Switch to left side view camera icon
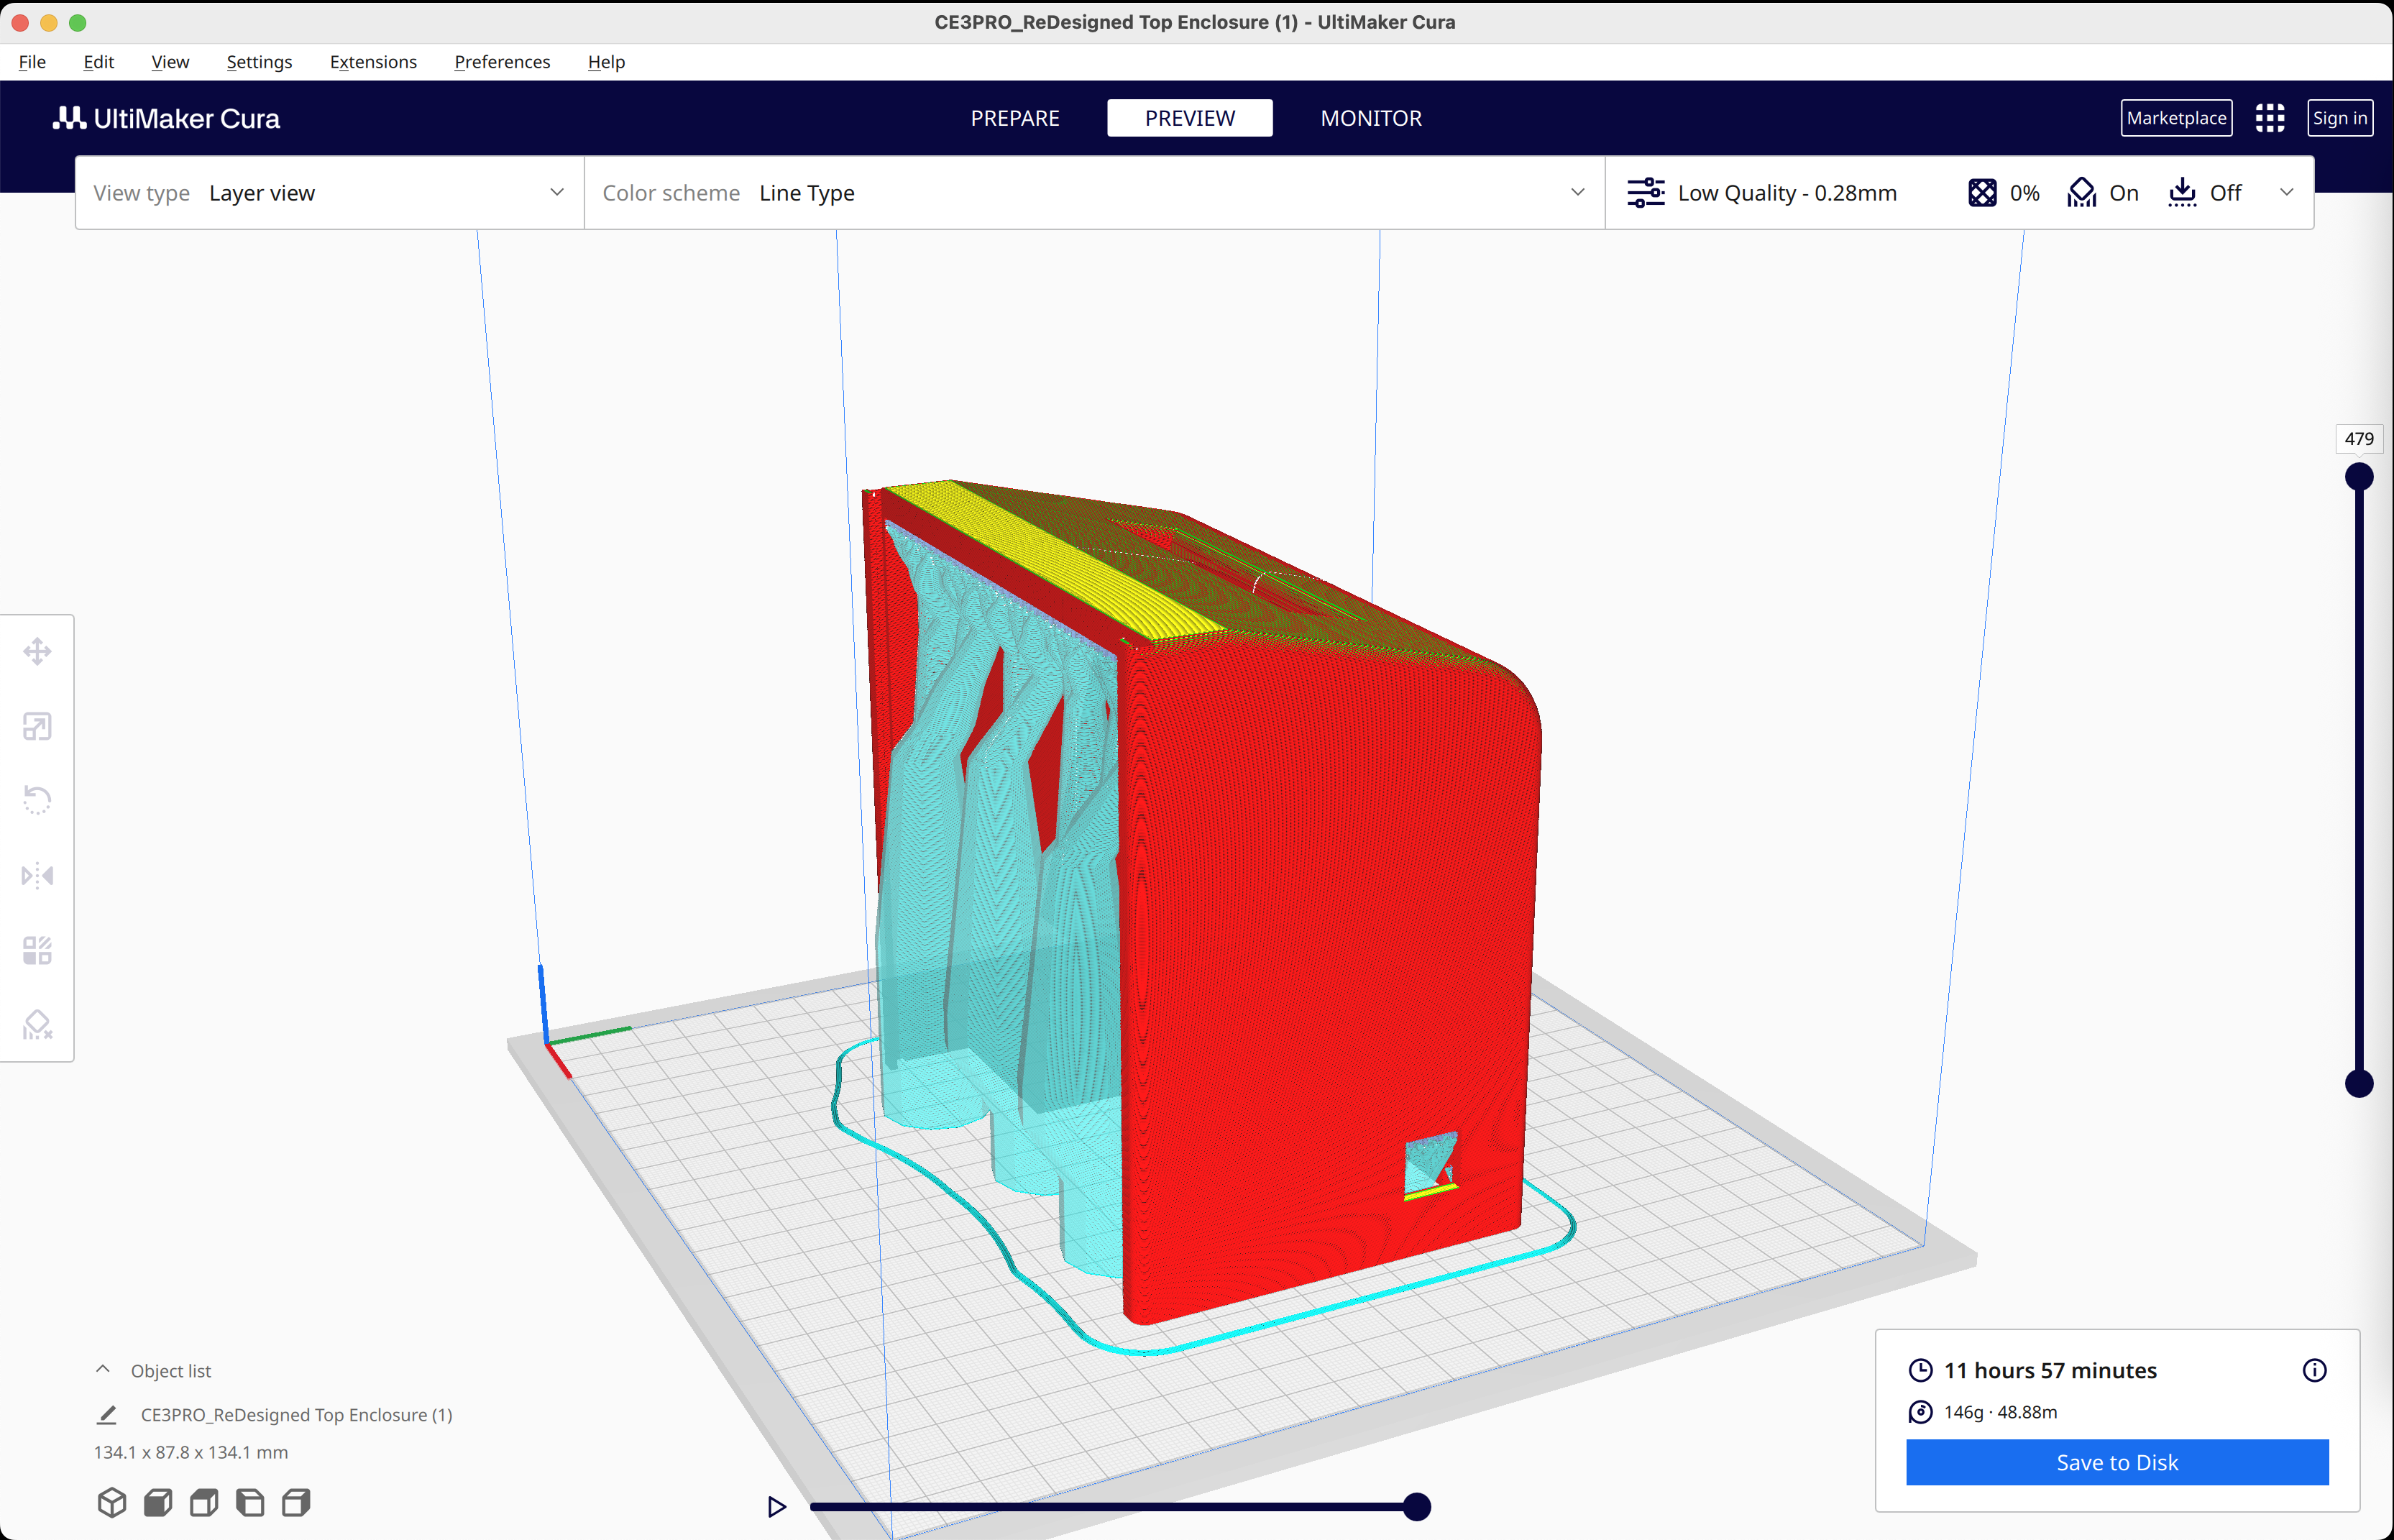 (250, 1502)
